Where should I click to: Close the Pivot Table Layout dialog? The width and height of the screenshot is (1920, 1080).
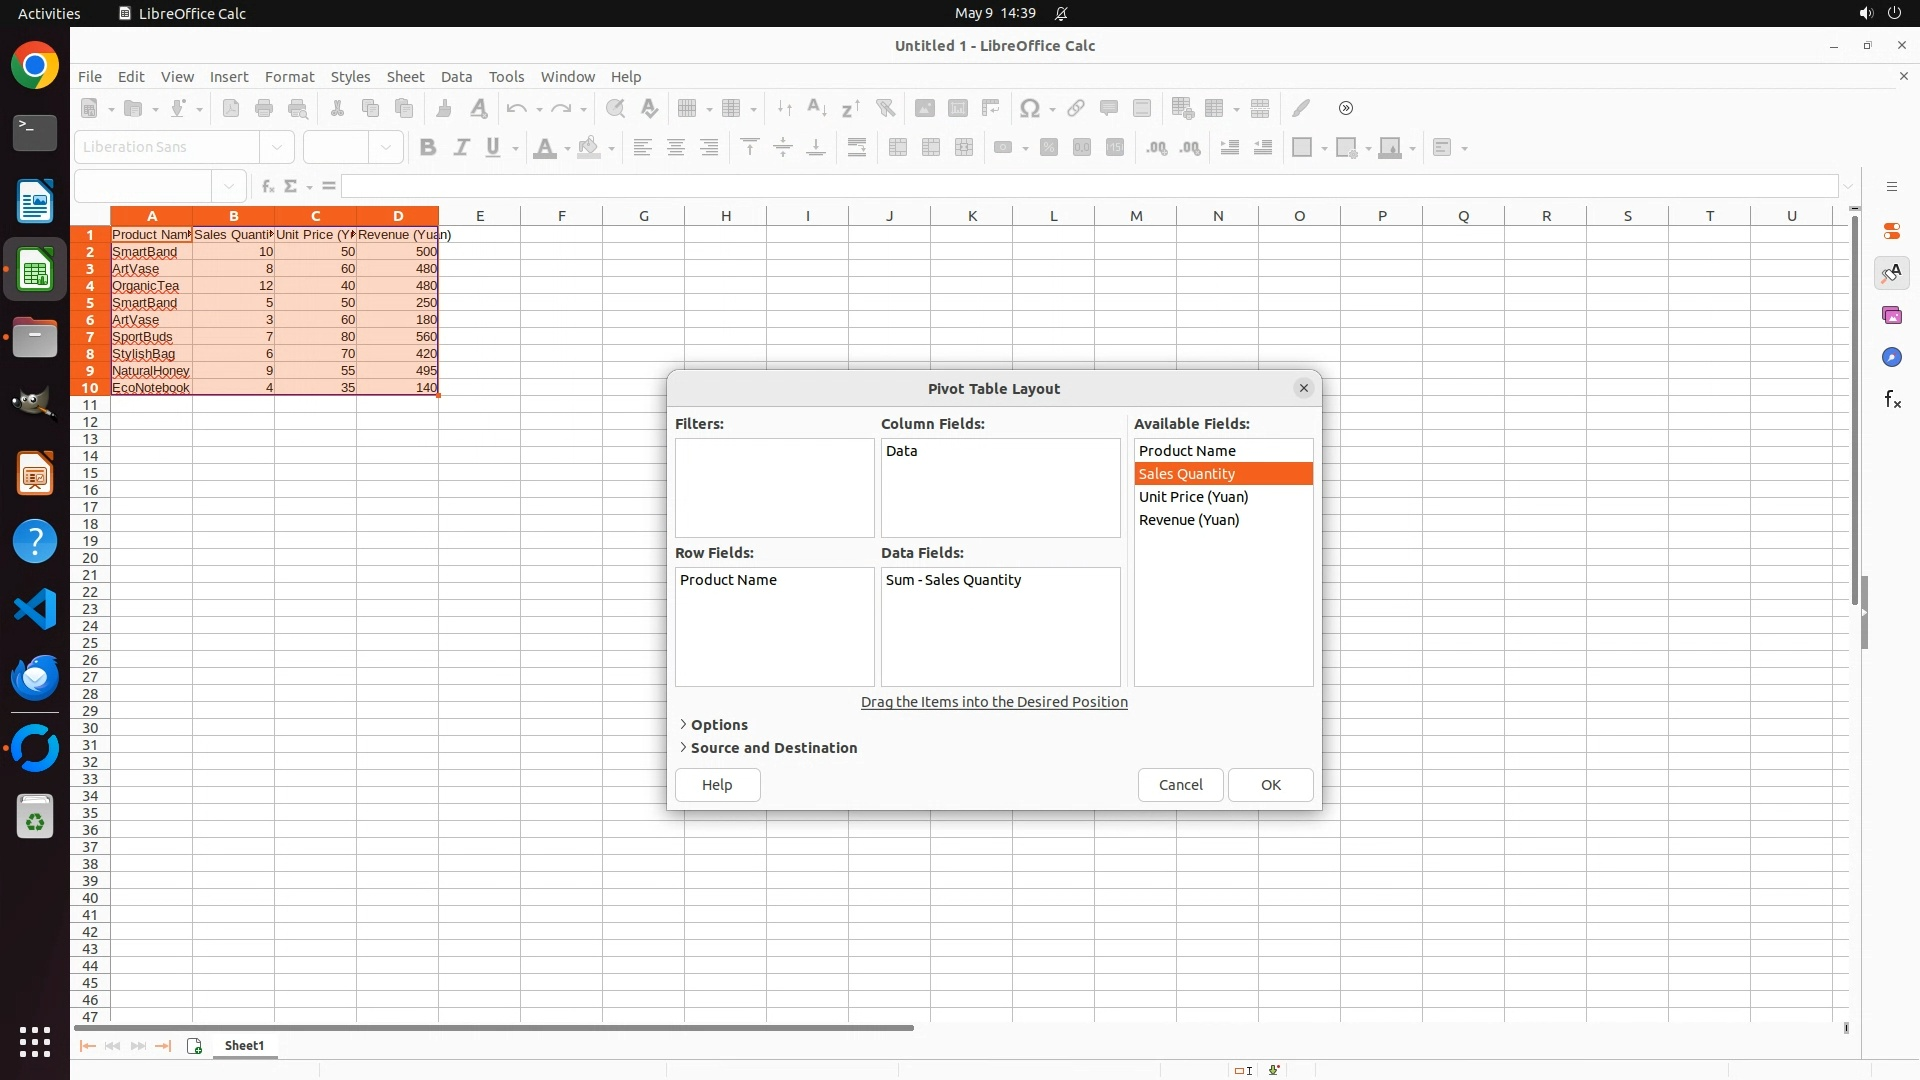click(1303, 388)
